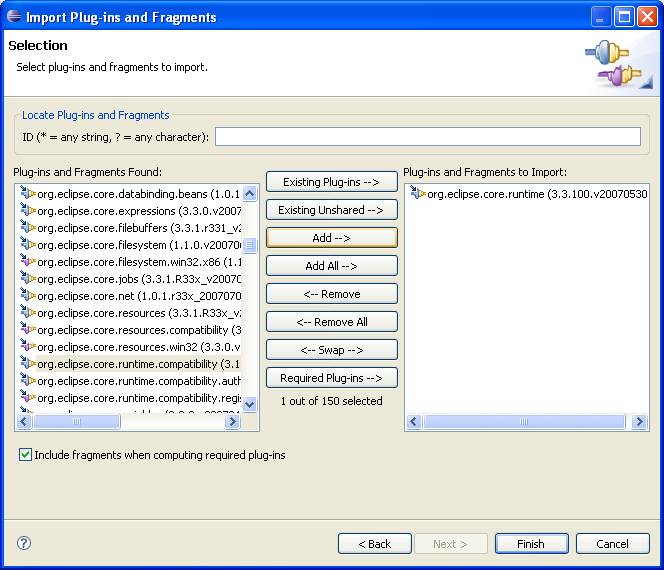Click the org.eclipse.core.filebuffers plug-in icon
This screenshot has width=664, height=570.
[28, 227]
